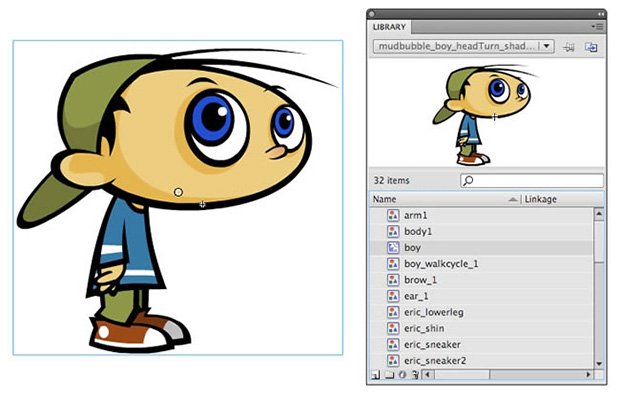620x398 pixels.
Task: Switch to the LIBRARY tab
Action: (x=389, y=27)
